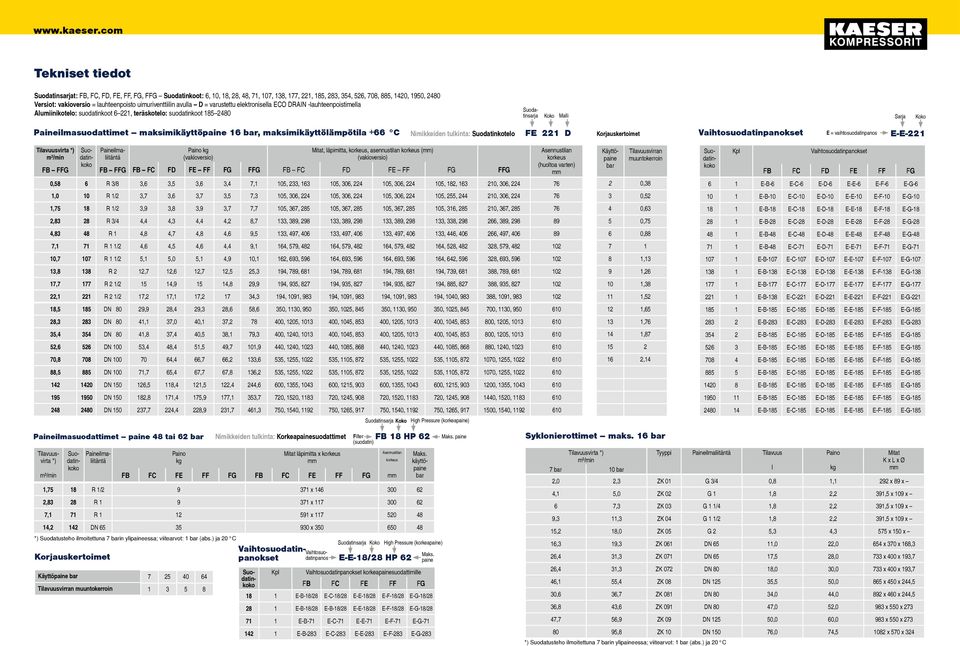The image size is (960, 646).
Task: Click replacement element cell 'E-G-177'
Action: click(x=910, y=284)
